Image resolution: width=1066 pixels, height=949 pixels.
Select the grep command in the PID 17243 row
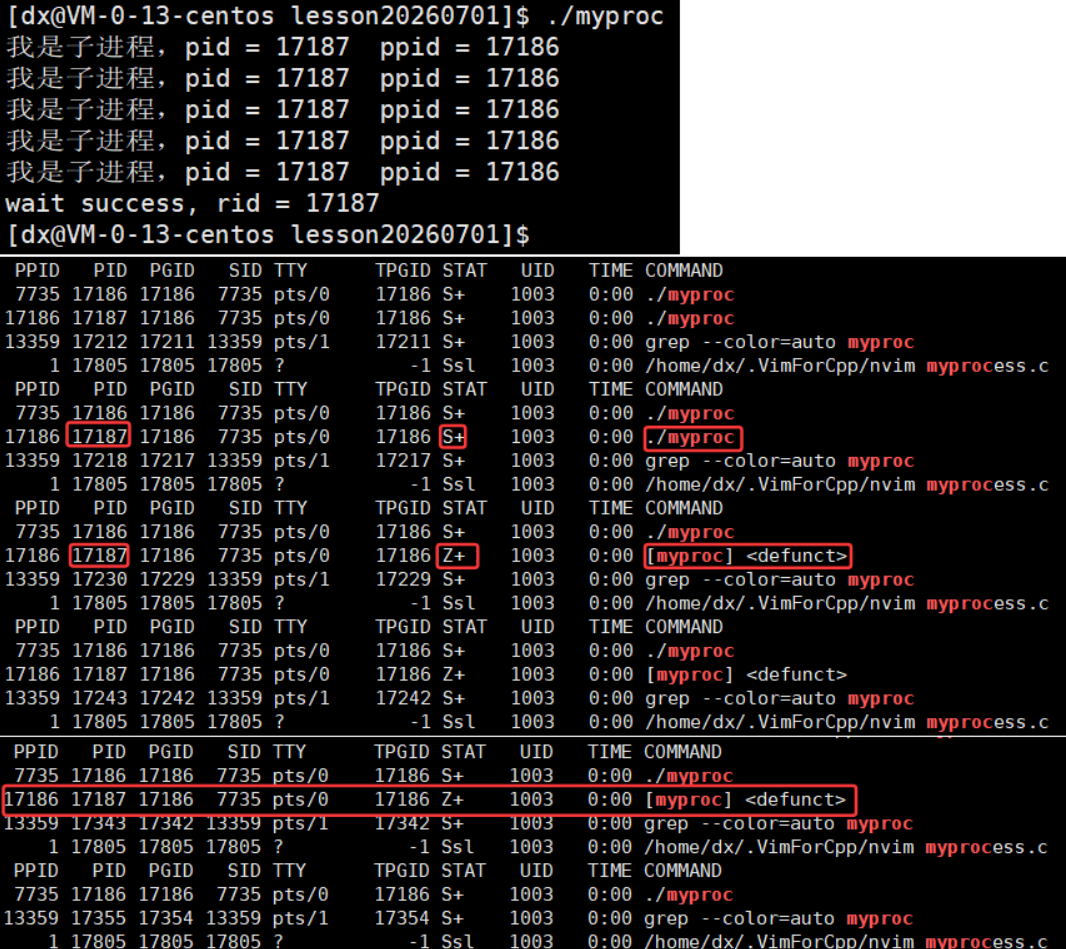pos(780,699)
